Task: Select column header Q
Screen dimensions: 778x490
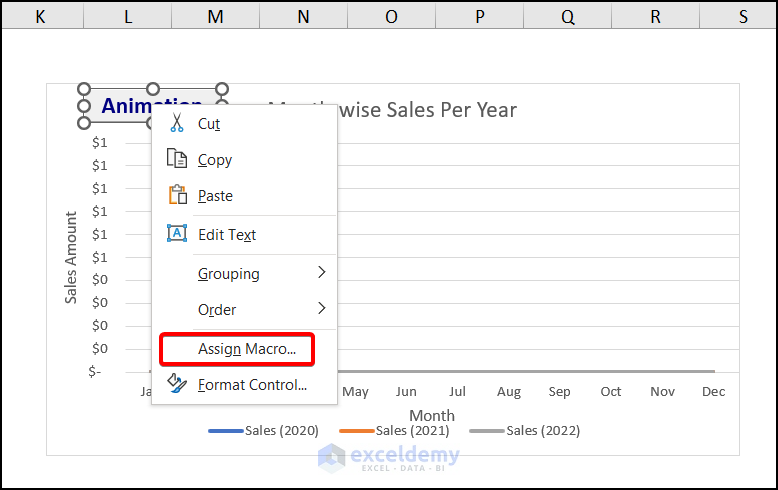Action: point(567,16)
